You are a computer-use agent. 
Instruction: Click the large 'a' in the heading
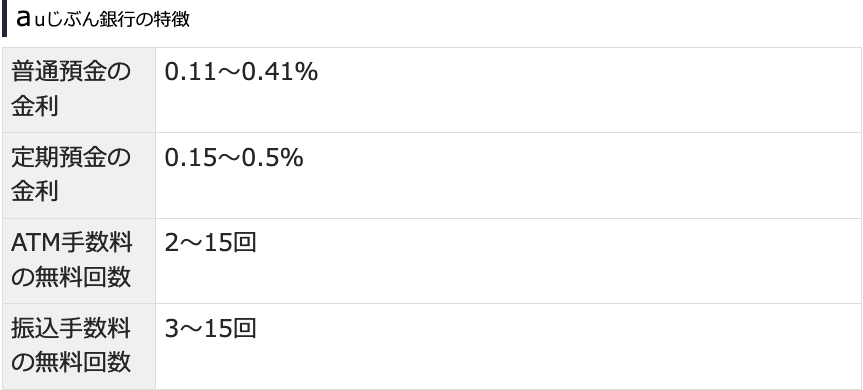[x=24, y=19]
